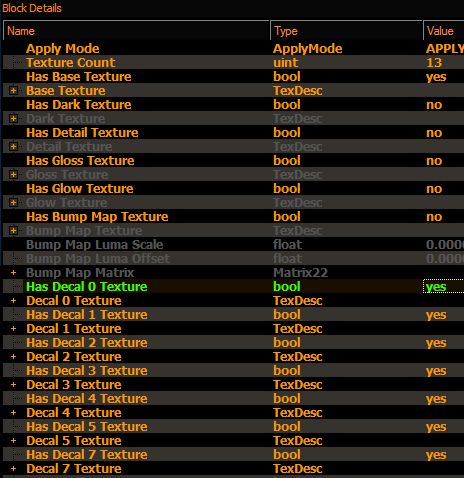This screenshot has height=478, width=464.
Task: Sort by the Type column header
Action: 346,31
